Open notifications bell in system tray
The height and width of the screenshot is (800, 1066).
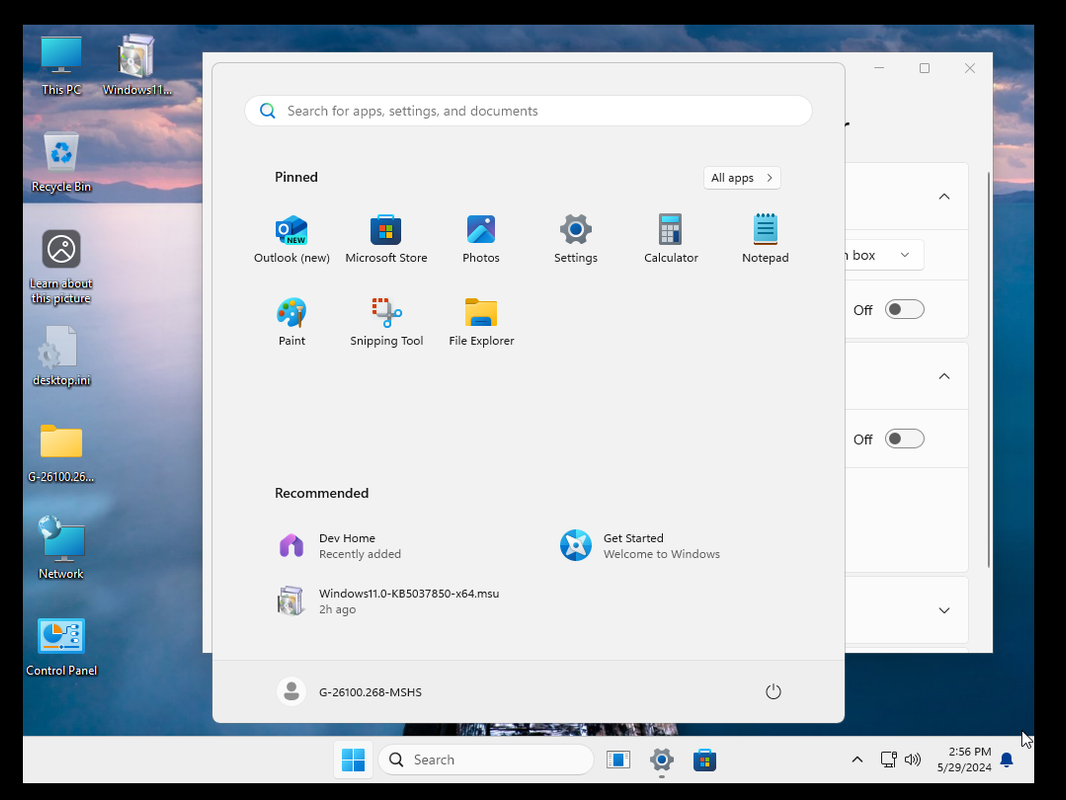coord(1007,760)
